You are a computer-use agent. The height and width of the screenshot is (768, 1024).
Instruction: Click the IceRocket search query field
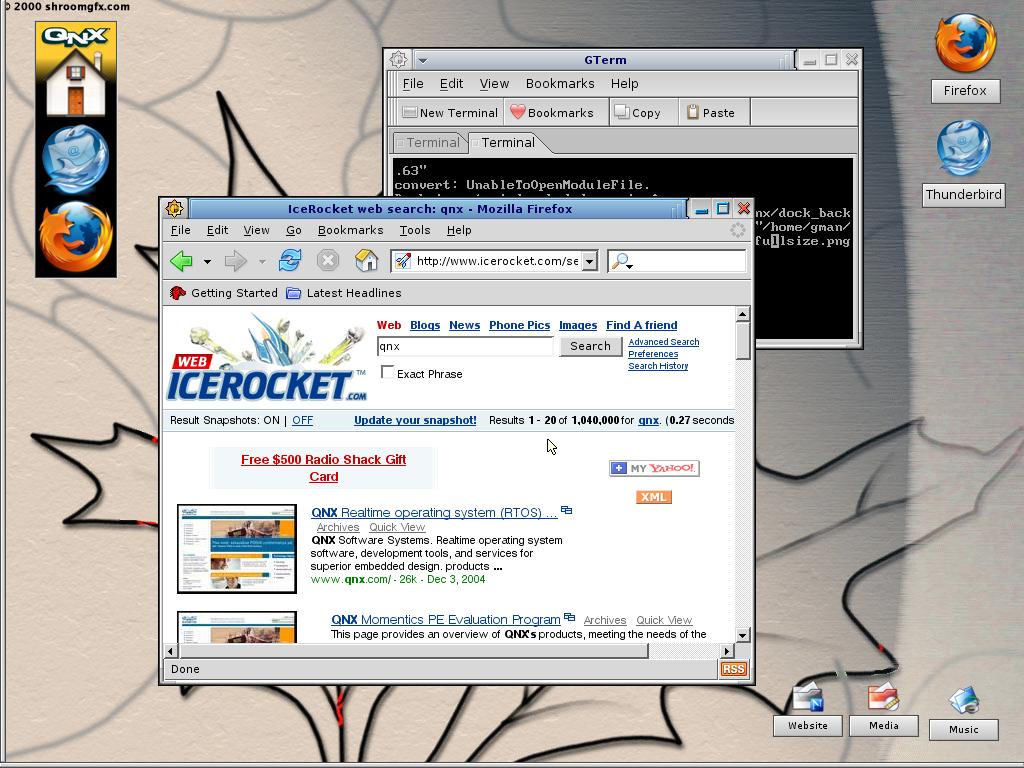coord(465,346)
